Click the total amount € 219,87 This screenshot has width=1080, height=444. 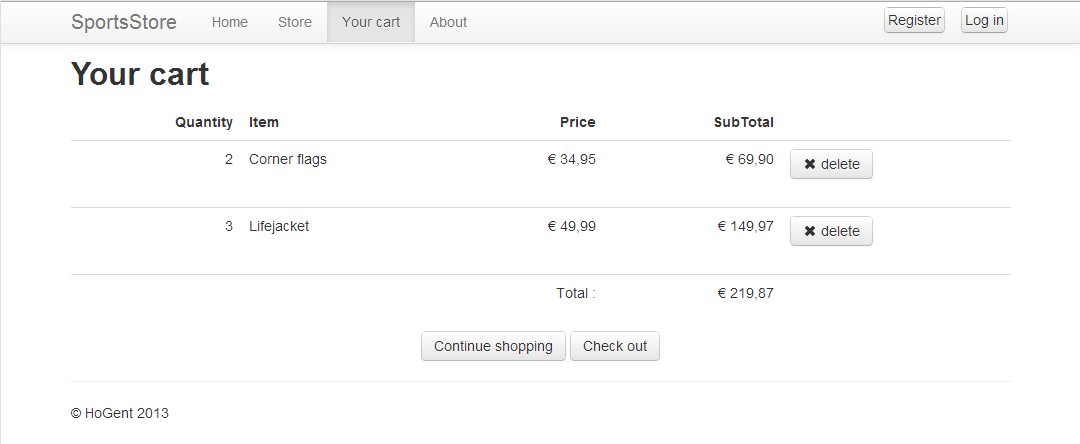(745, 293)
